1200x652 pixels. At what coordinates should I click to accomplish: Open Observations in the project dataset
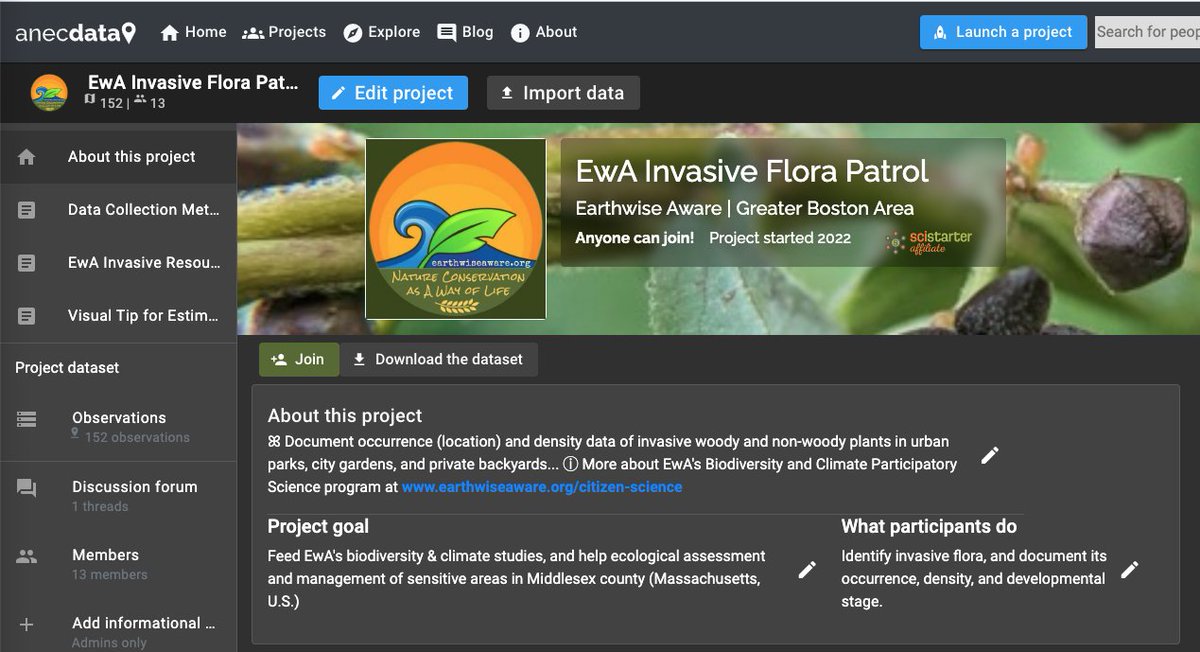[x=118, y=426]
